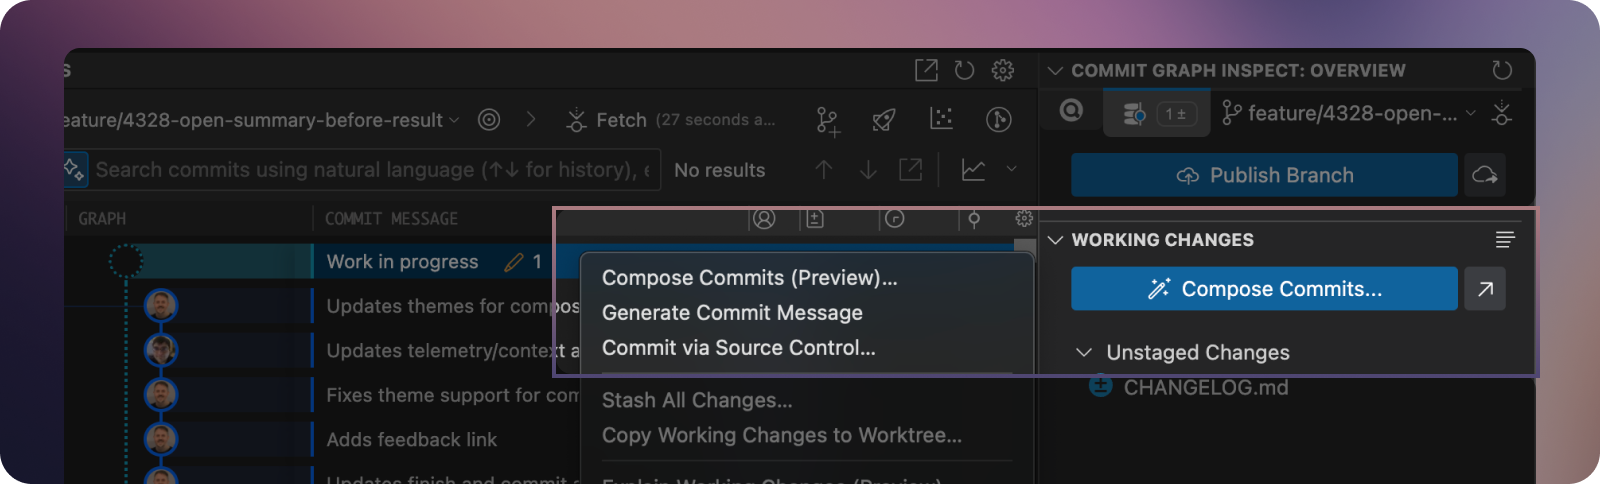Click the rocket launchpad icon
1600x484 pixels.
point(883,120)
